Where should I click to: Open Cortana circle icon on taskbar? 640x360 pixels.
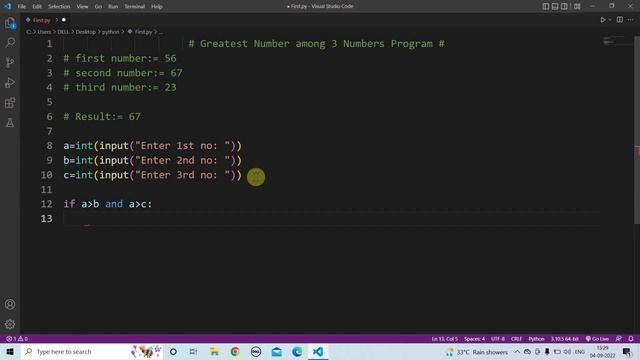pos(173,351)
